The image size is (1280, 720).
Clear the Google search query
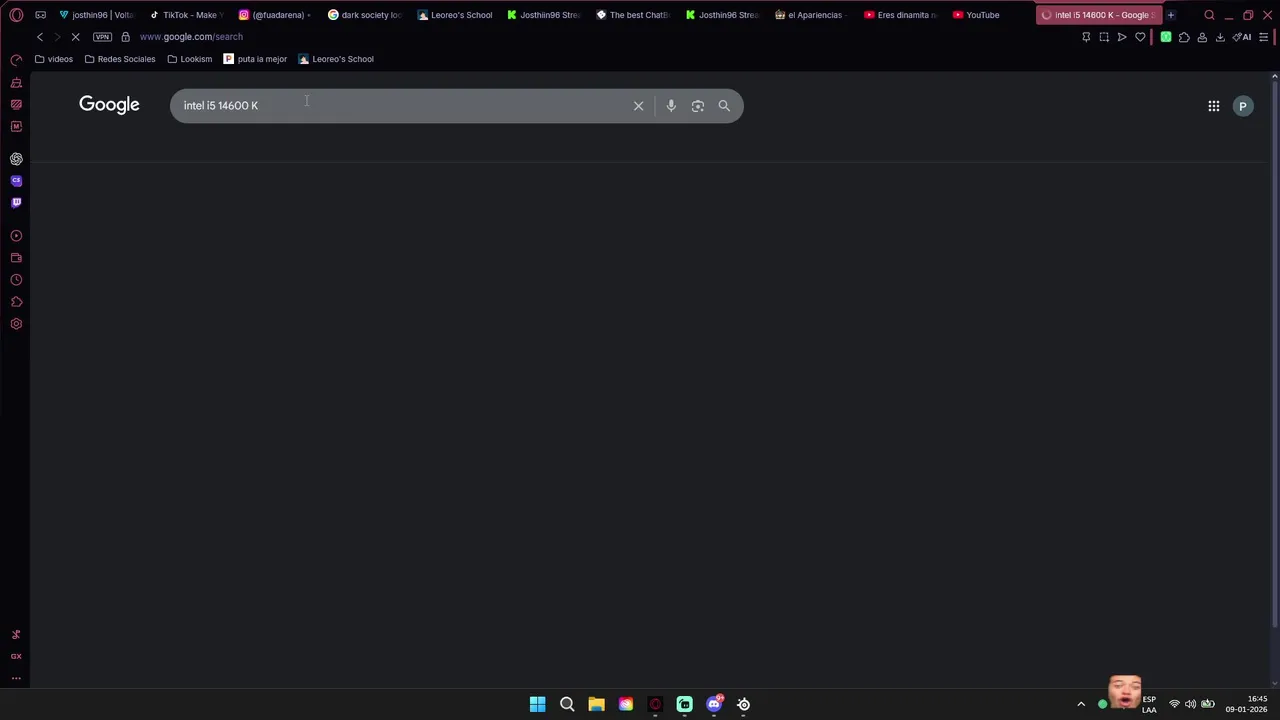pos(638,105)
